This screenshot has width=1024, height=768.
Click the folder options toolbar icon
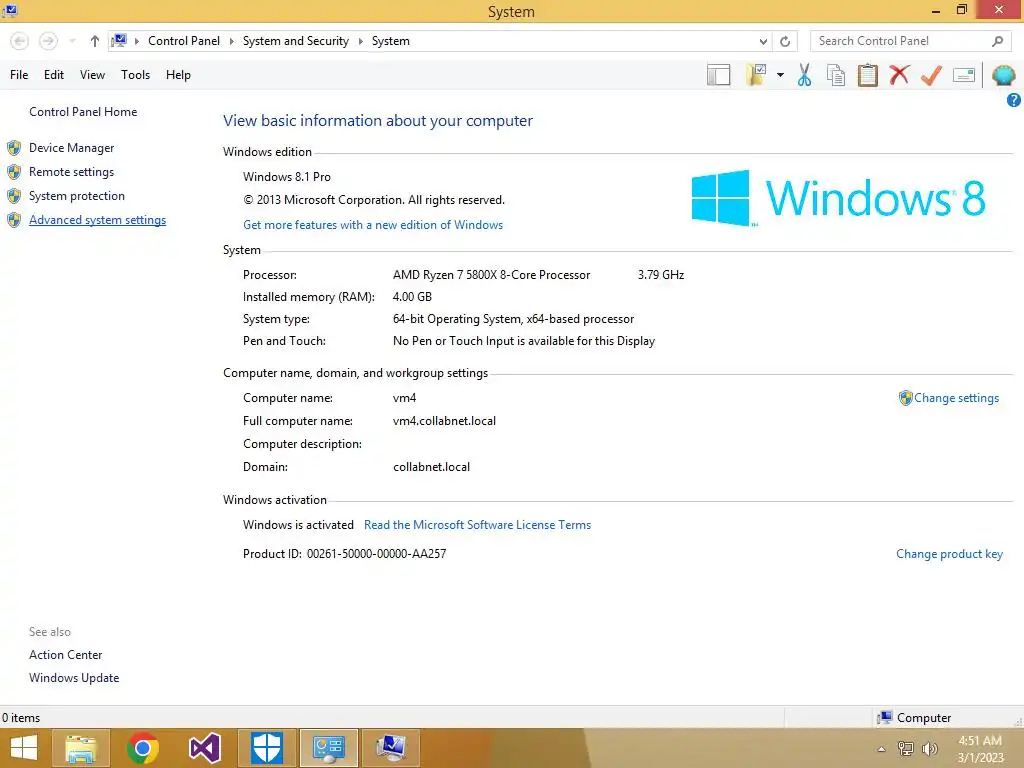click(x=756, y=74)
